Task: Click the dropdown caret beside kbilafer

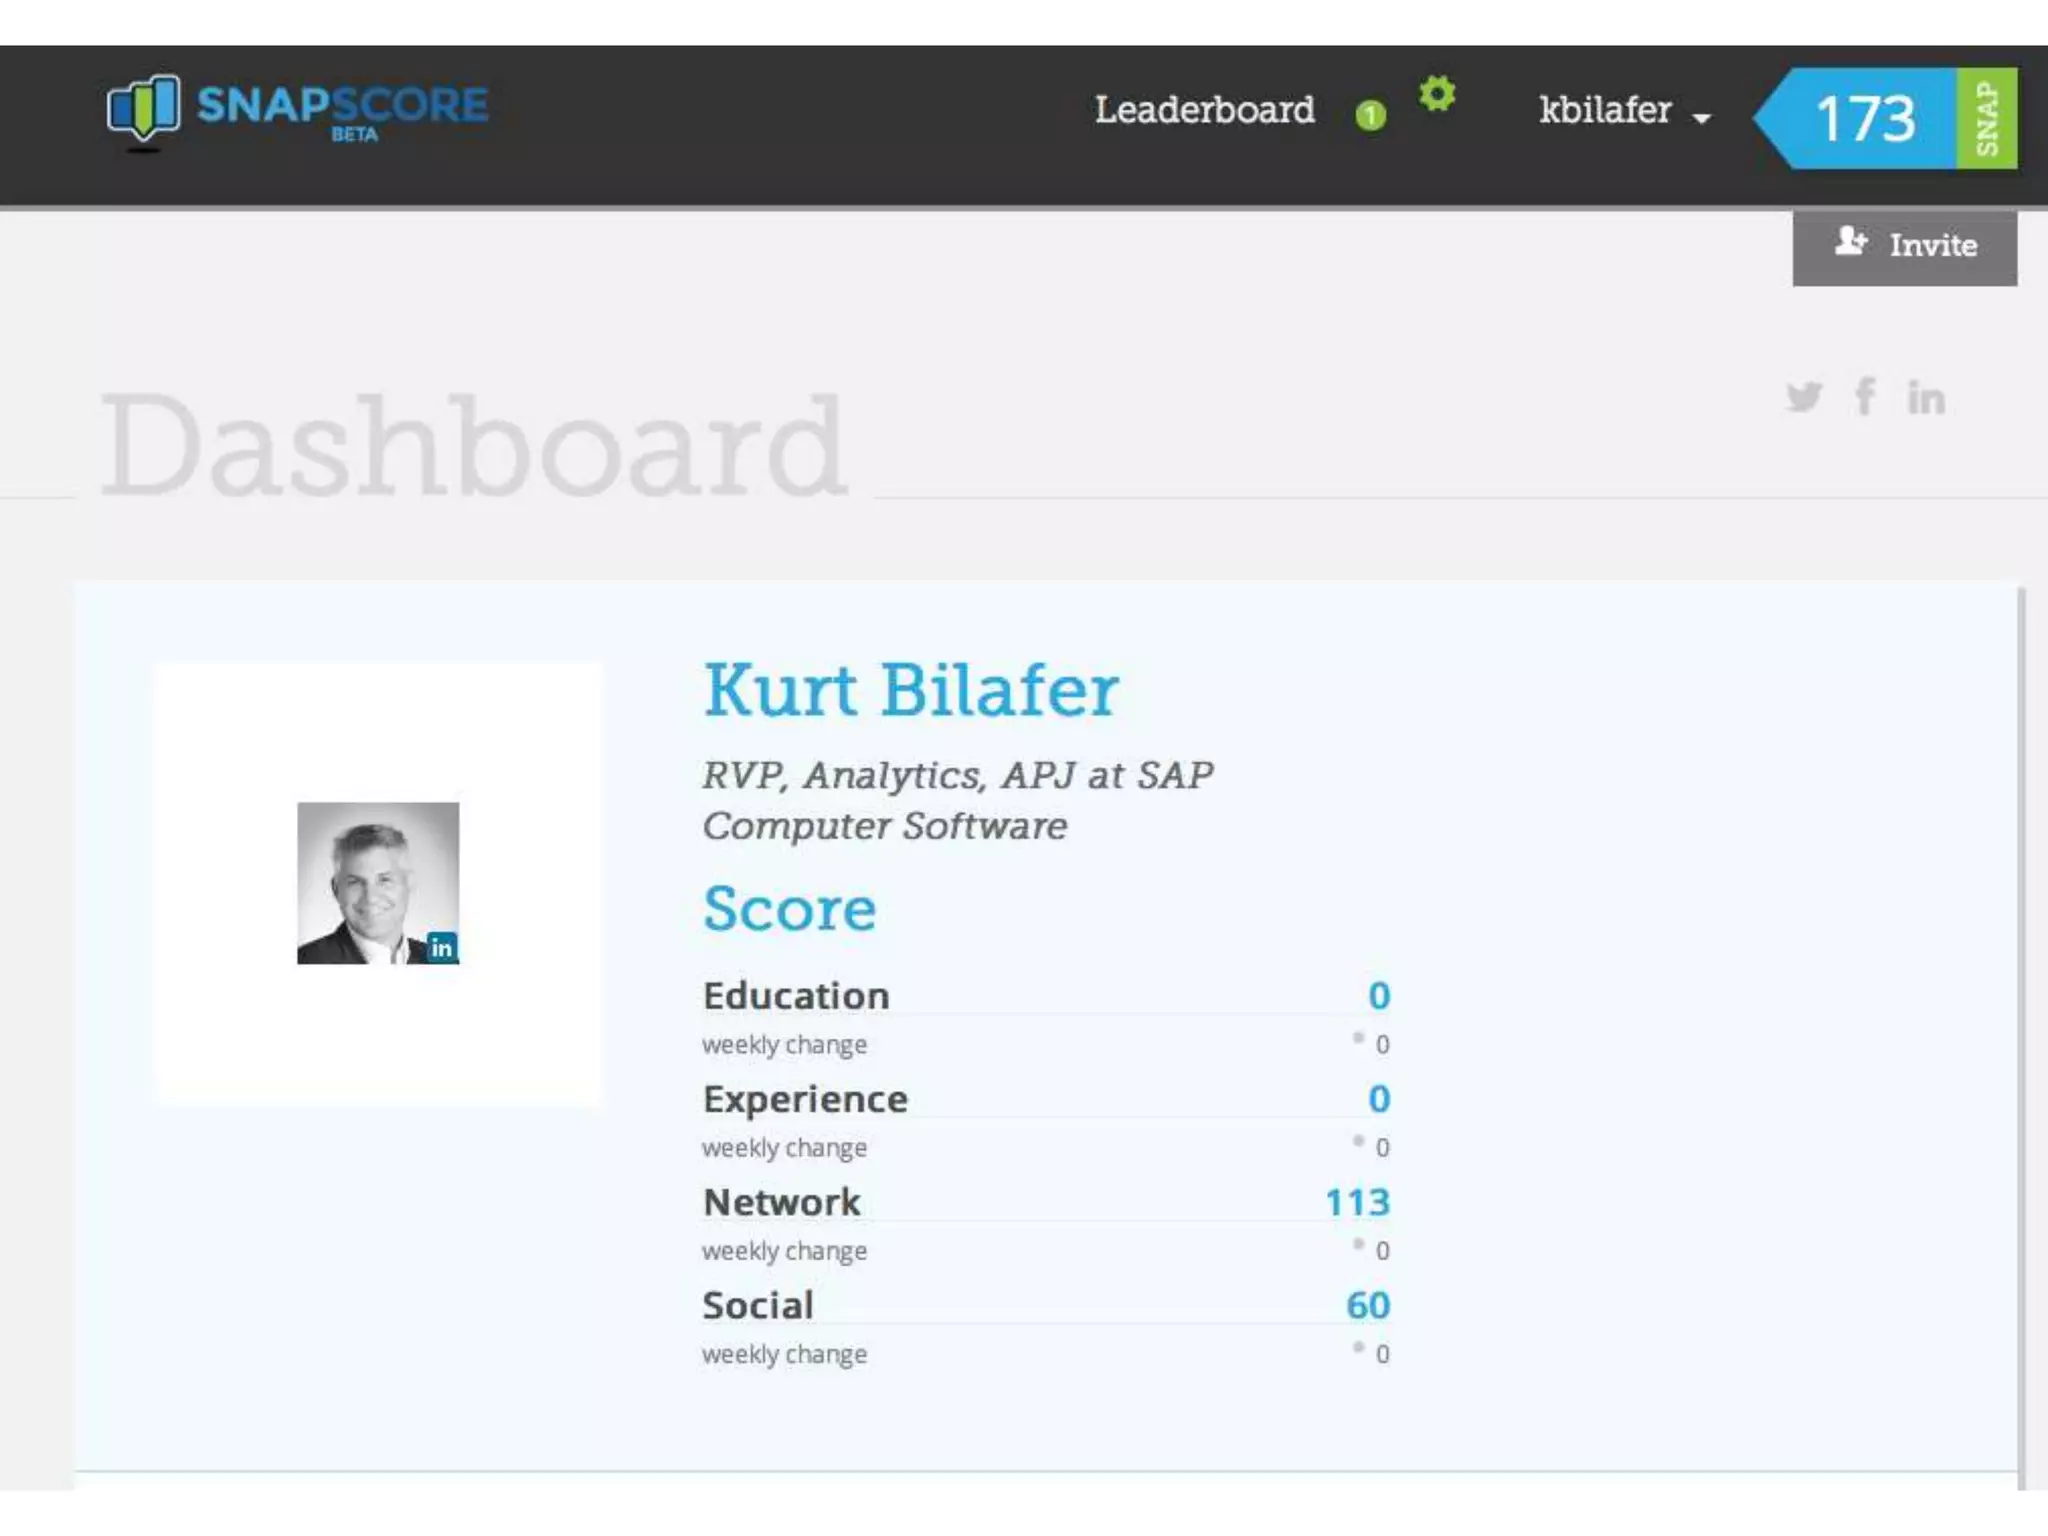Action: [x=1702, y=119]
